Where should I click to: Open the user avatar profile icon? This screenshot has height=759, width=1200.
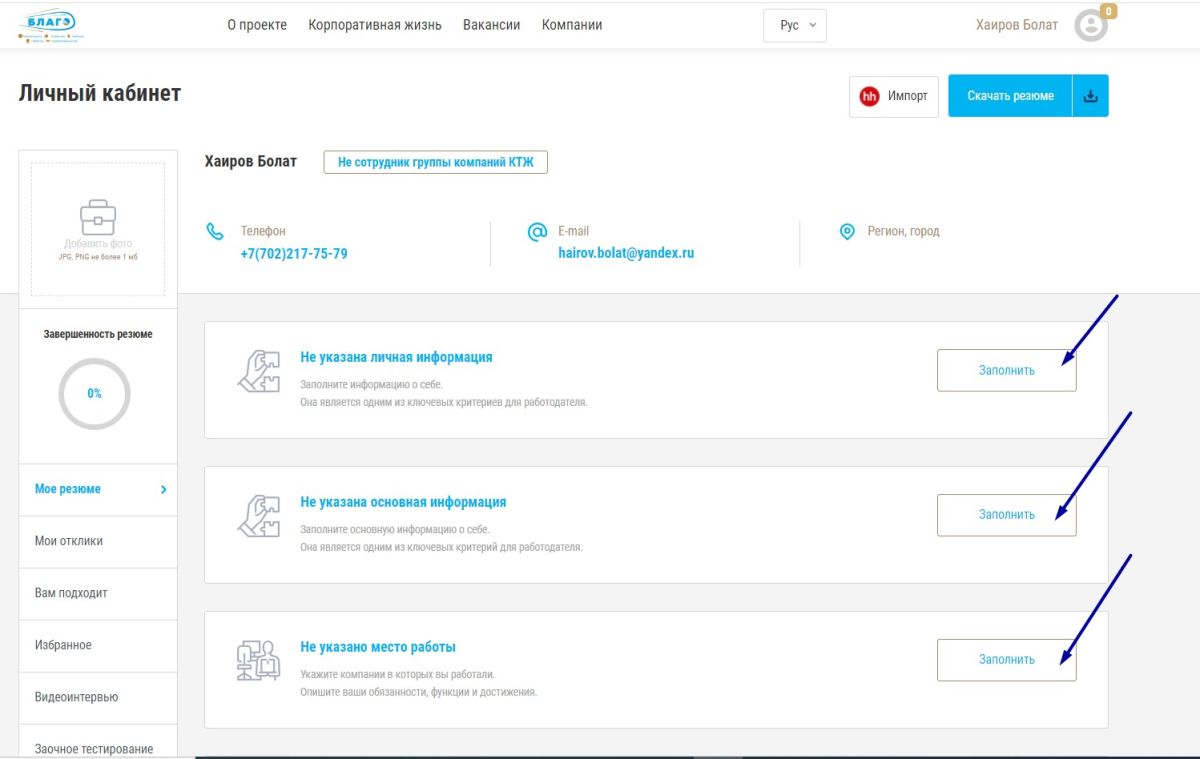1091,26
